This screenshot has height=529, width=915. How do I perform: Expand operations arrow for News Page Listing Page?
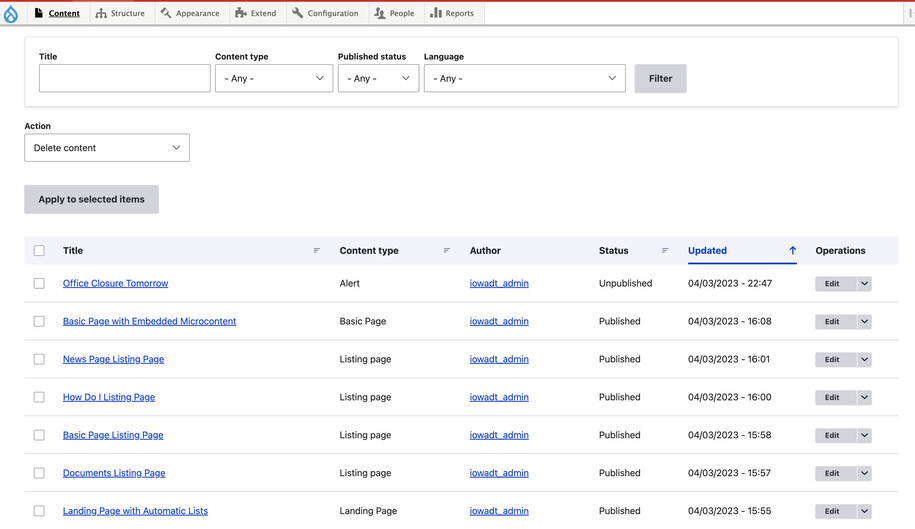pyautogui.click(x=864, y=359)
